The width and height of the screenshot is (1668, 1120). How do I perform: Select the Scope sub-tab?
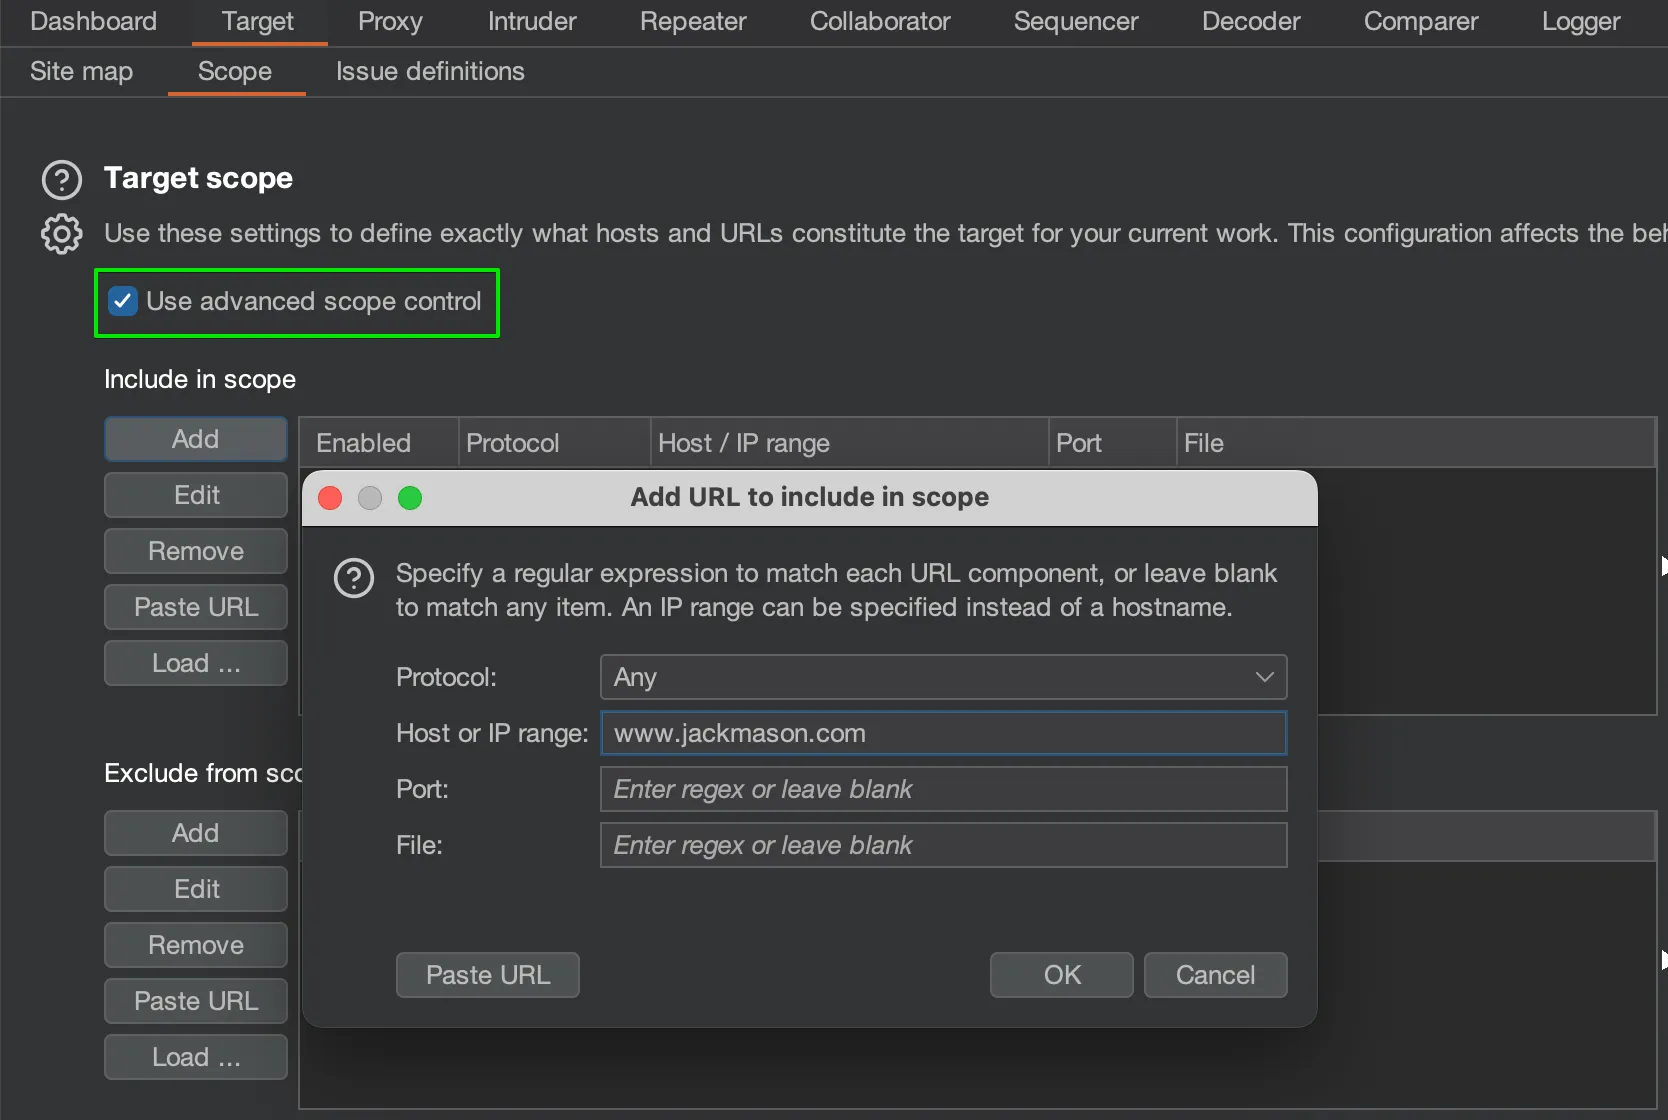click(235, 71)
